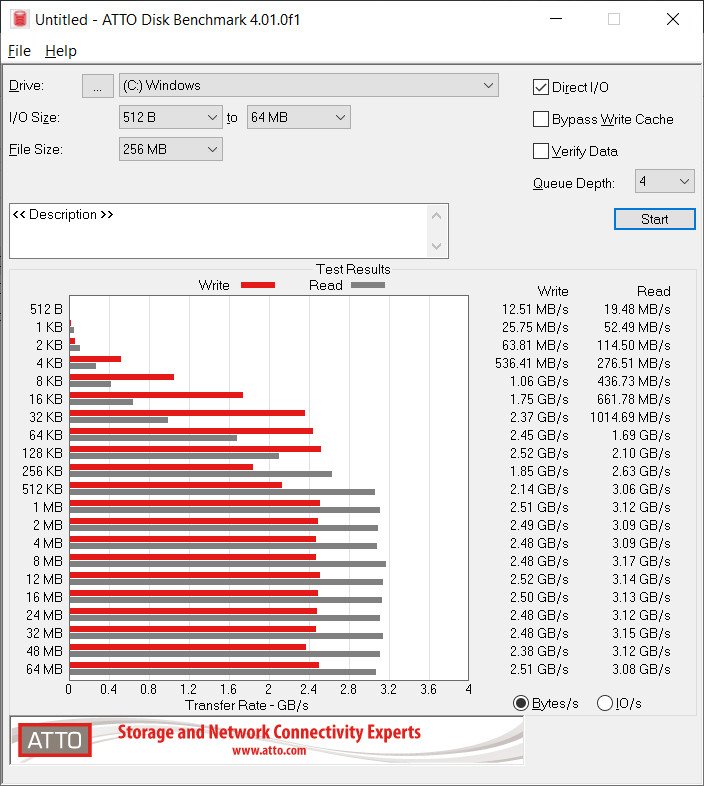Click the 3.06 GB/s read value for 512 KB
704x786 pixels.
(641, 489)
